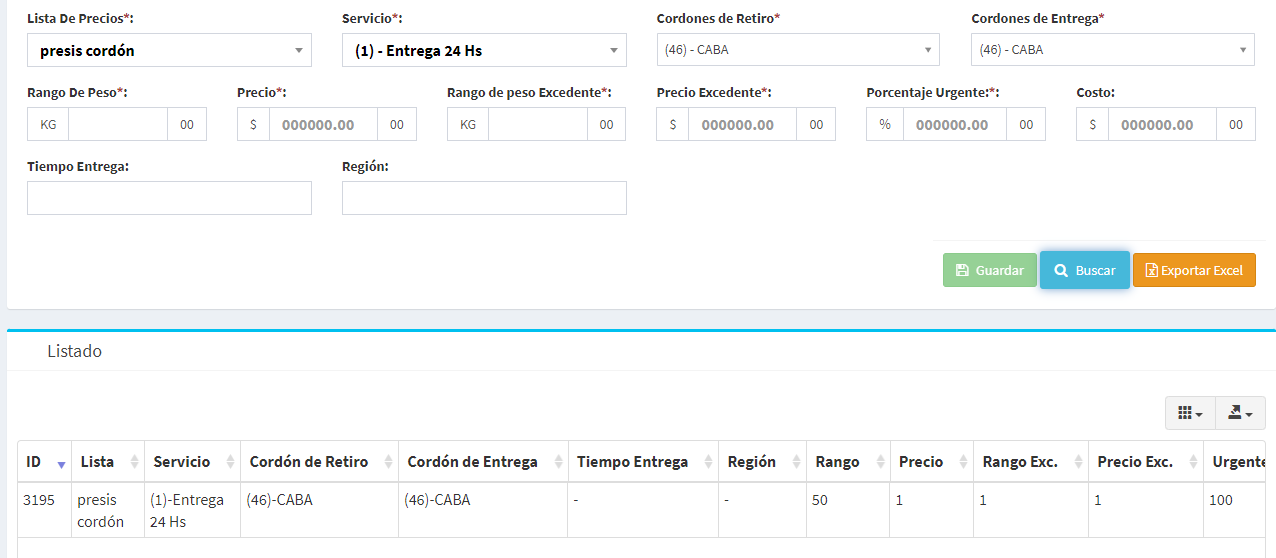Sort by Rango Exc. column arrows

coord(1078,462)
